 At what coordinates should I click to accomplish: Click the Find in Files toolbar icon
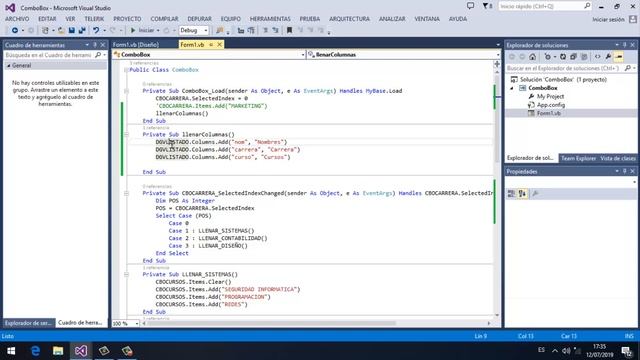(220, 30)
